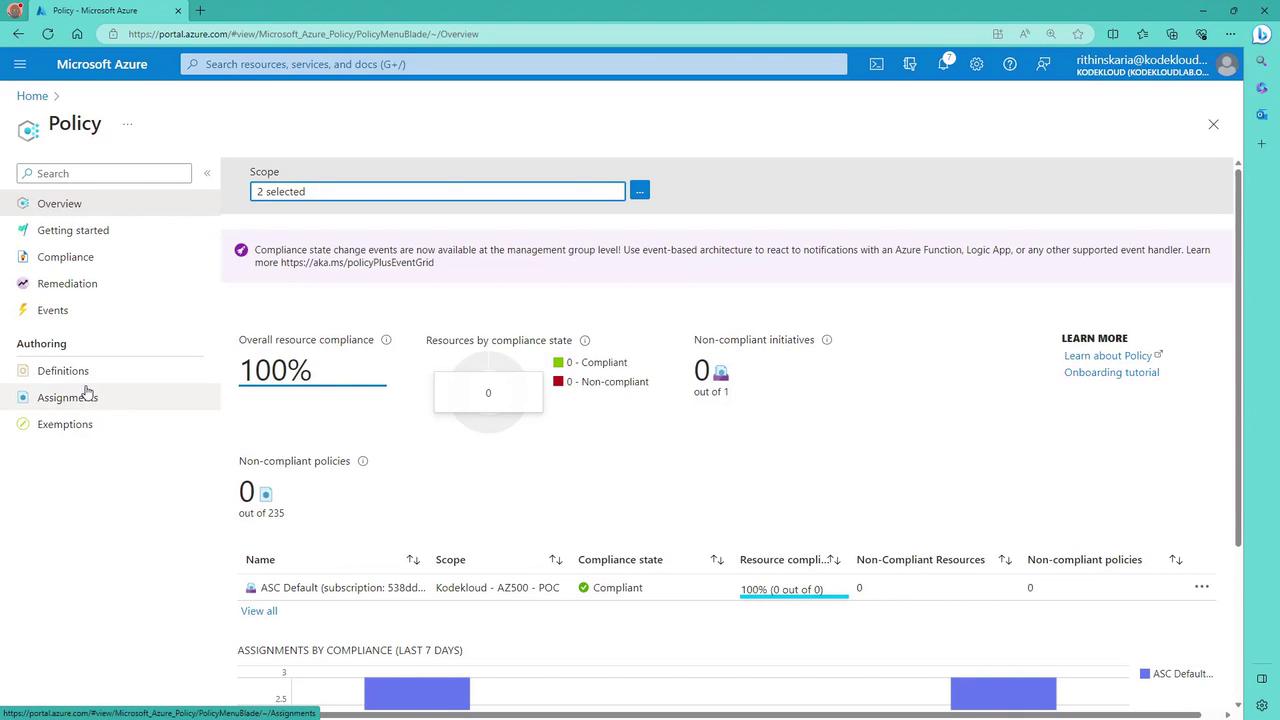Image resolution: width=1280 pixels, height=720 pixels.
Task: Go to the browser home page
Action: (x=77, y=34)
